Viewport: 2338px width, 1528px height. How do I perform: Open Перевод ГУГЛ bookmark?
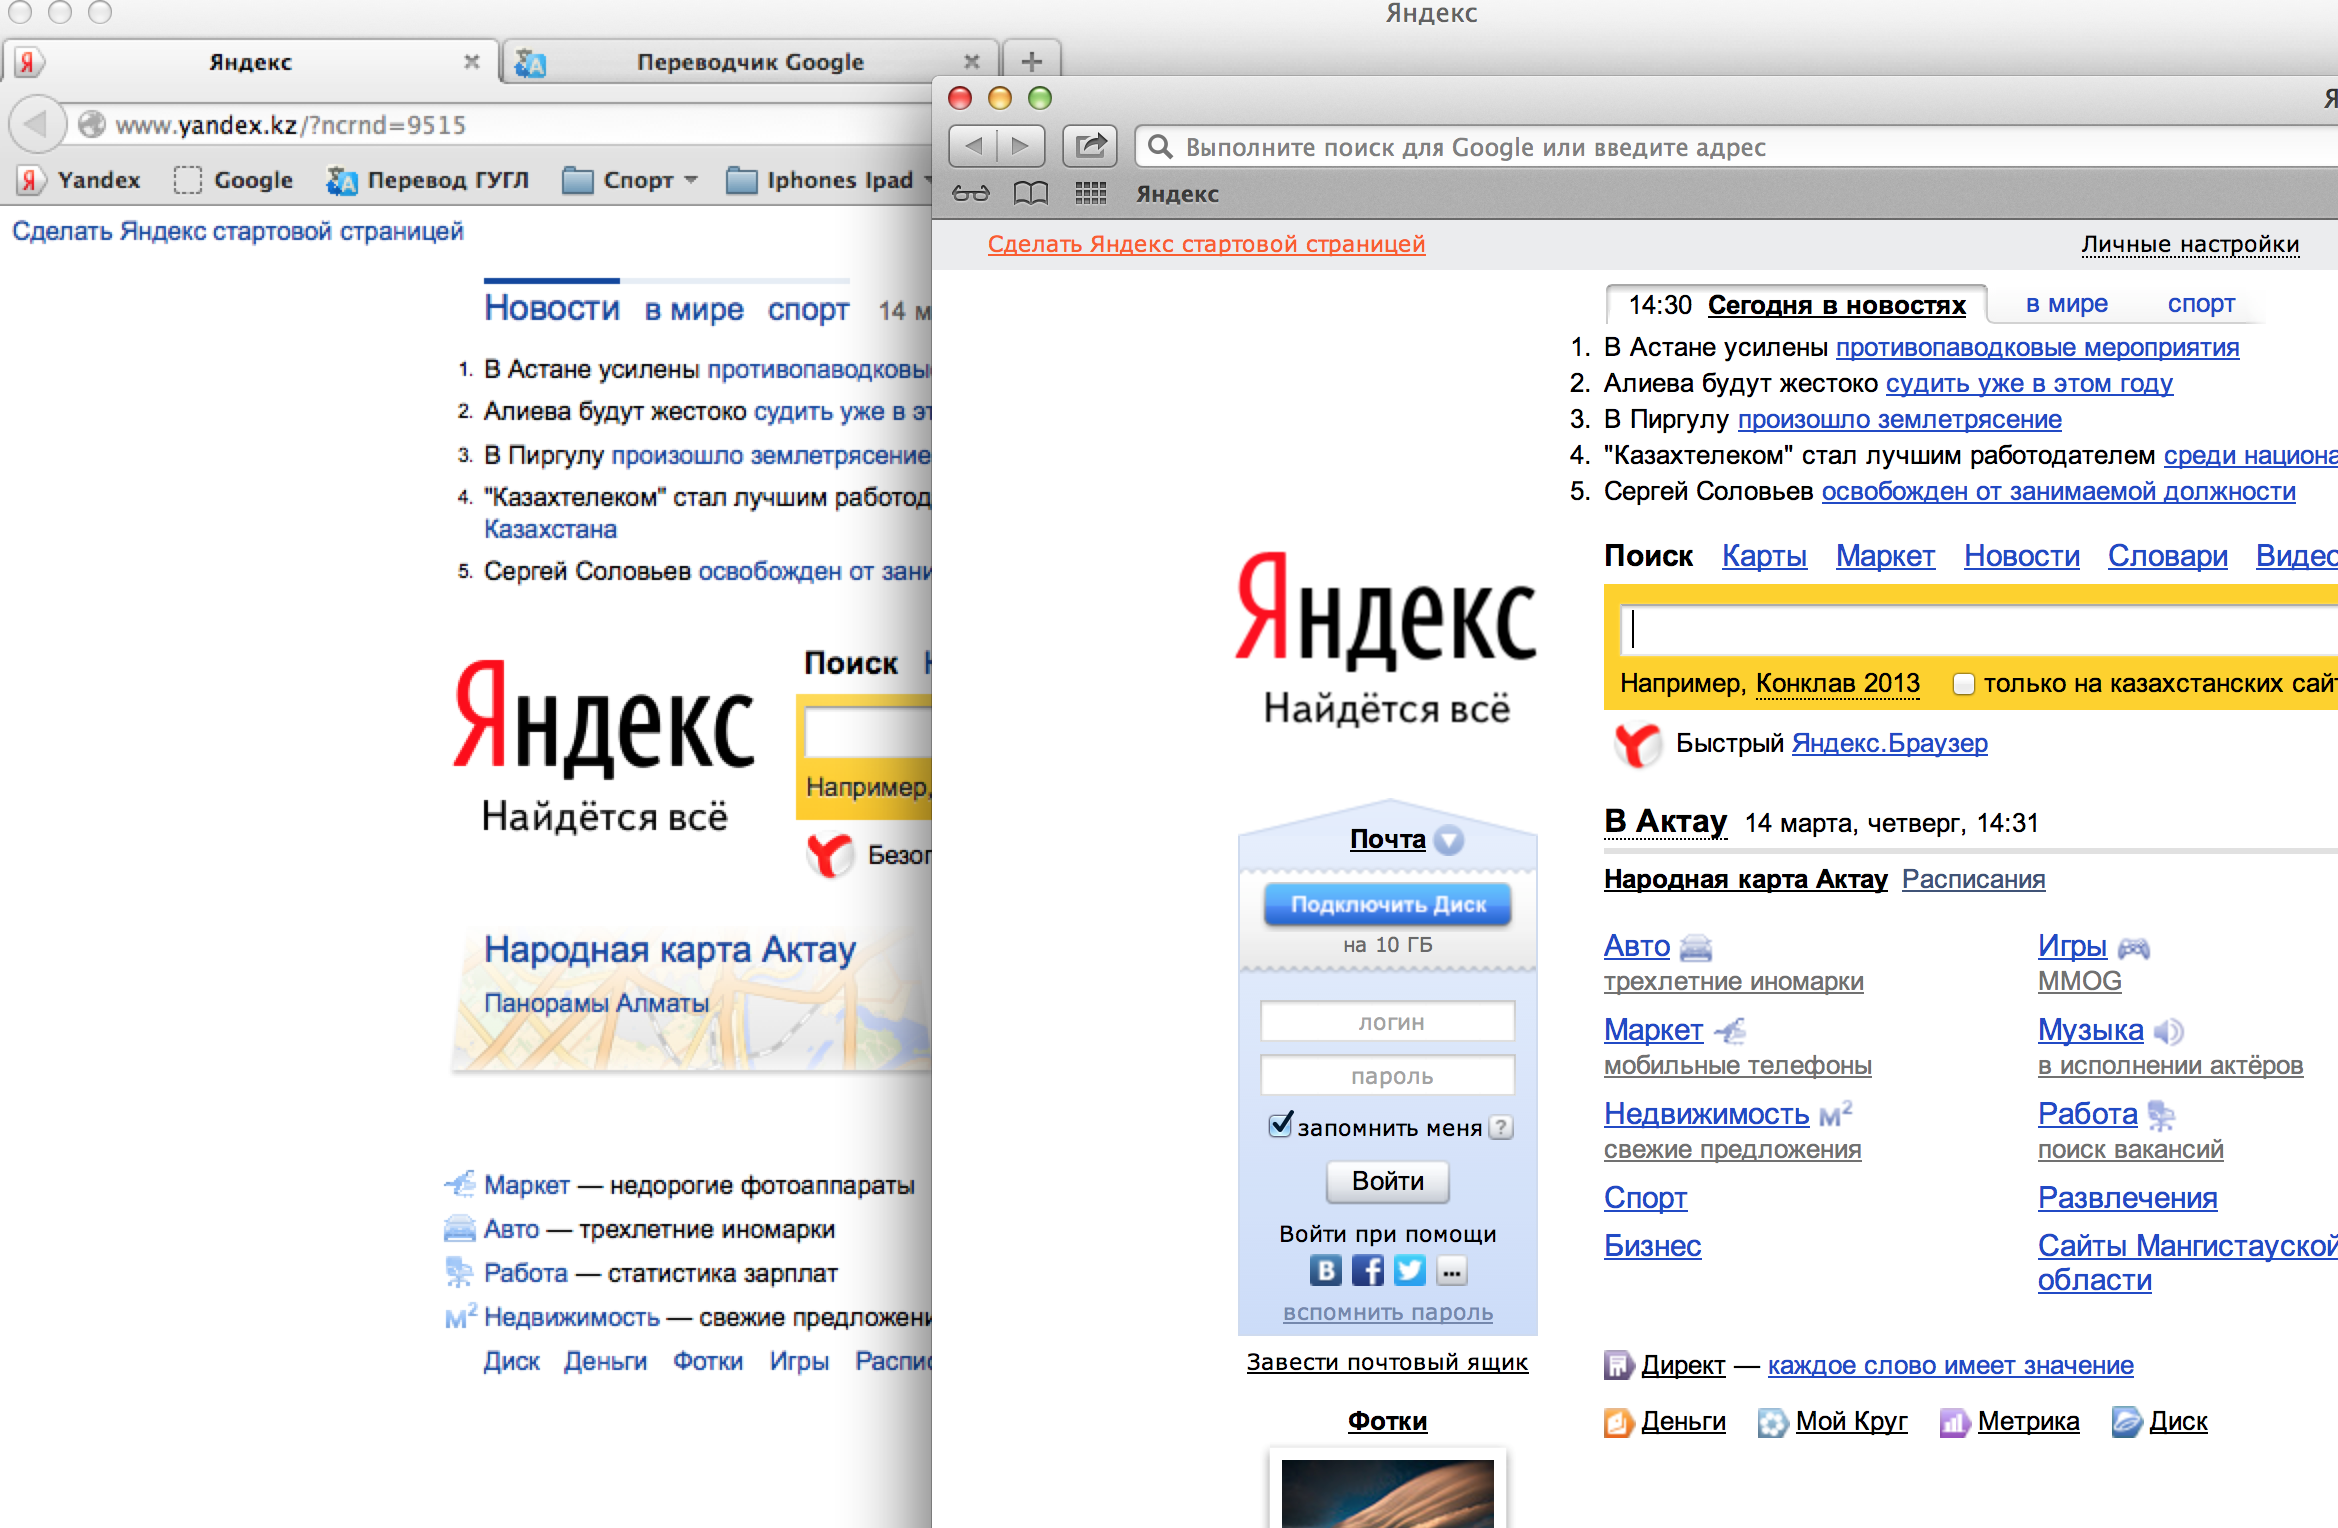428,180
